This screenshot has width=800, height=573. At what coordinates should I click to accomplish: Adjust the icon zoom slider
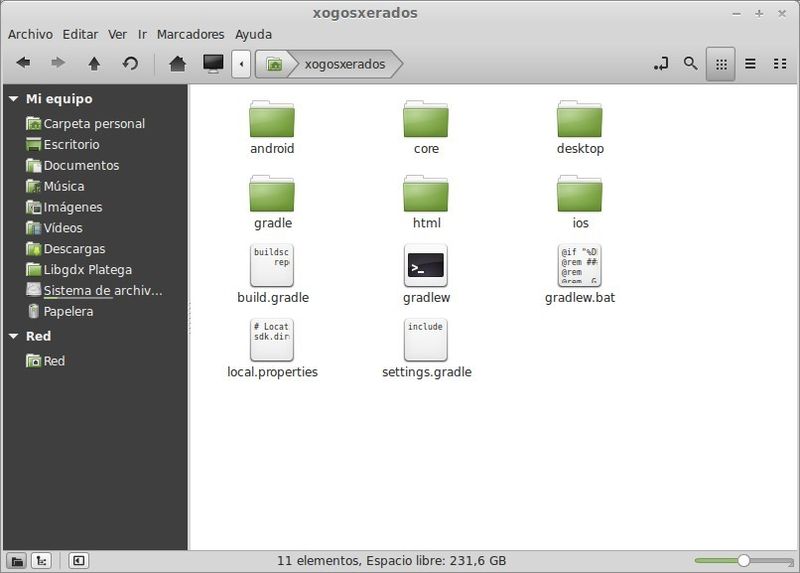(x=743, y=561)
